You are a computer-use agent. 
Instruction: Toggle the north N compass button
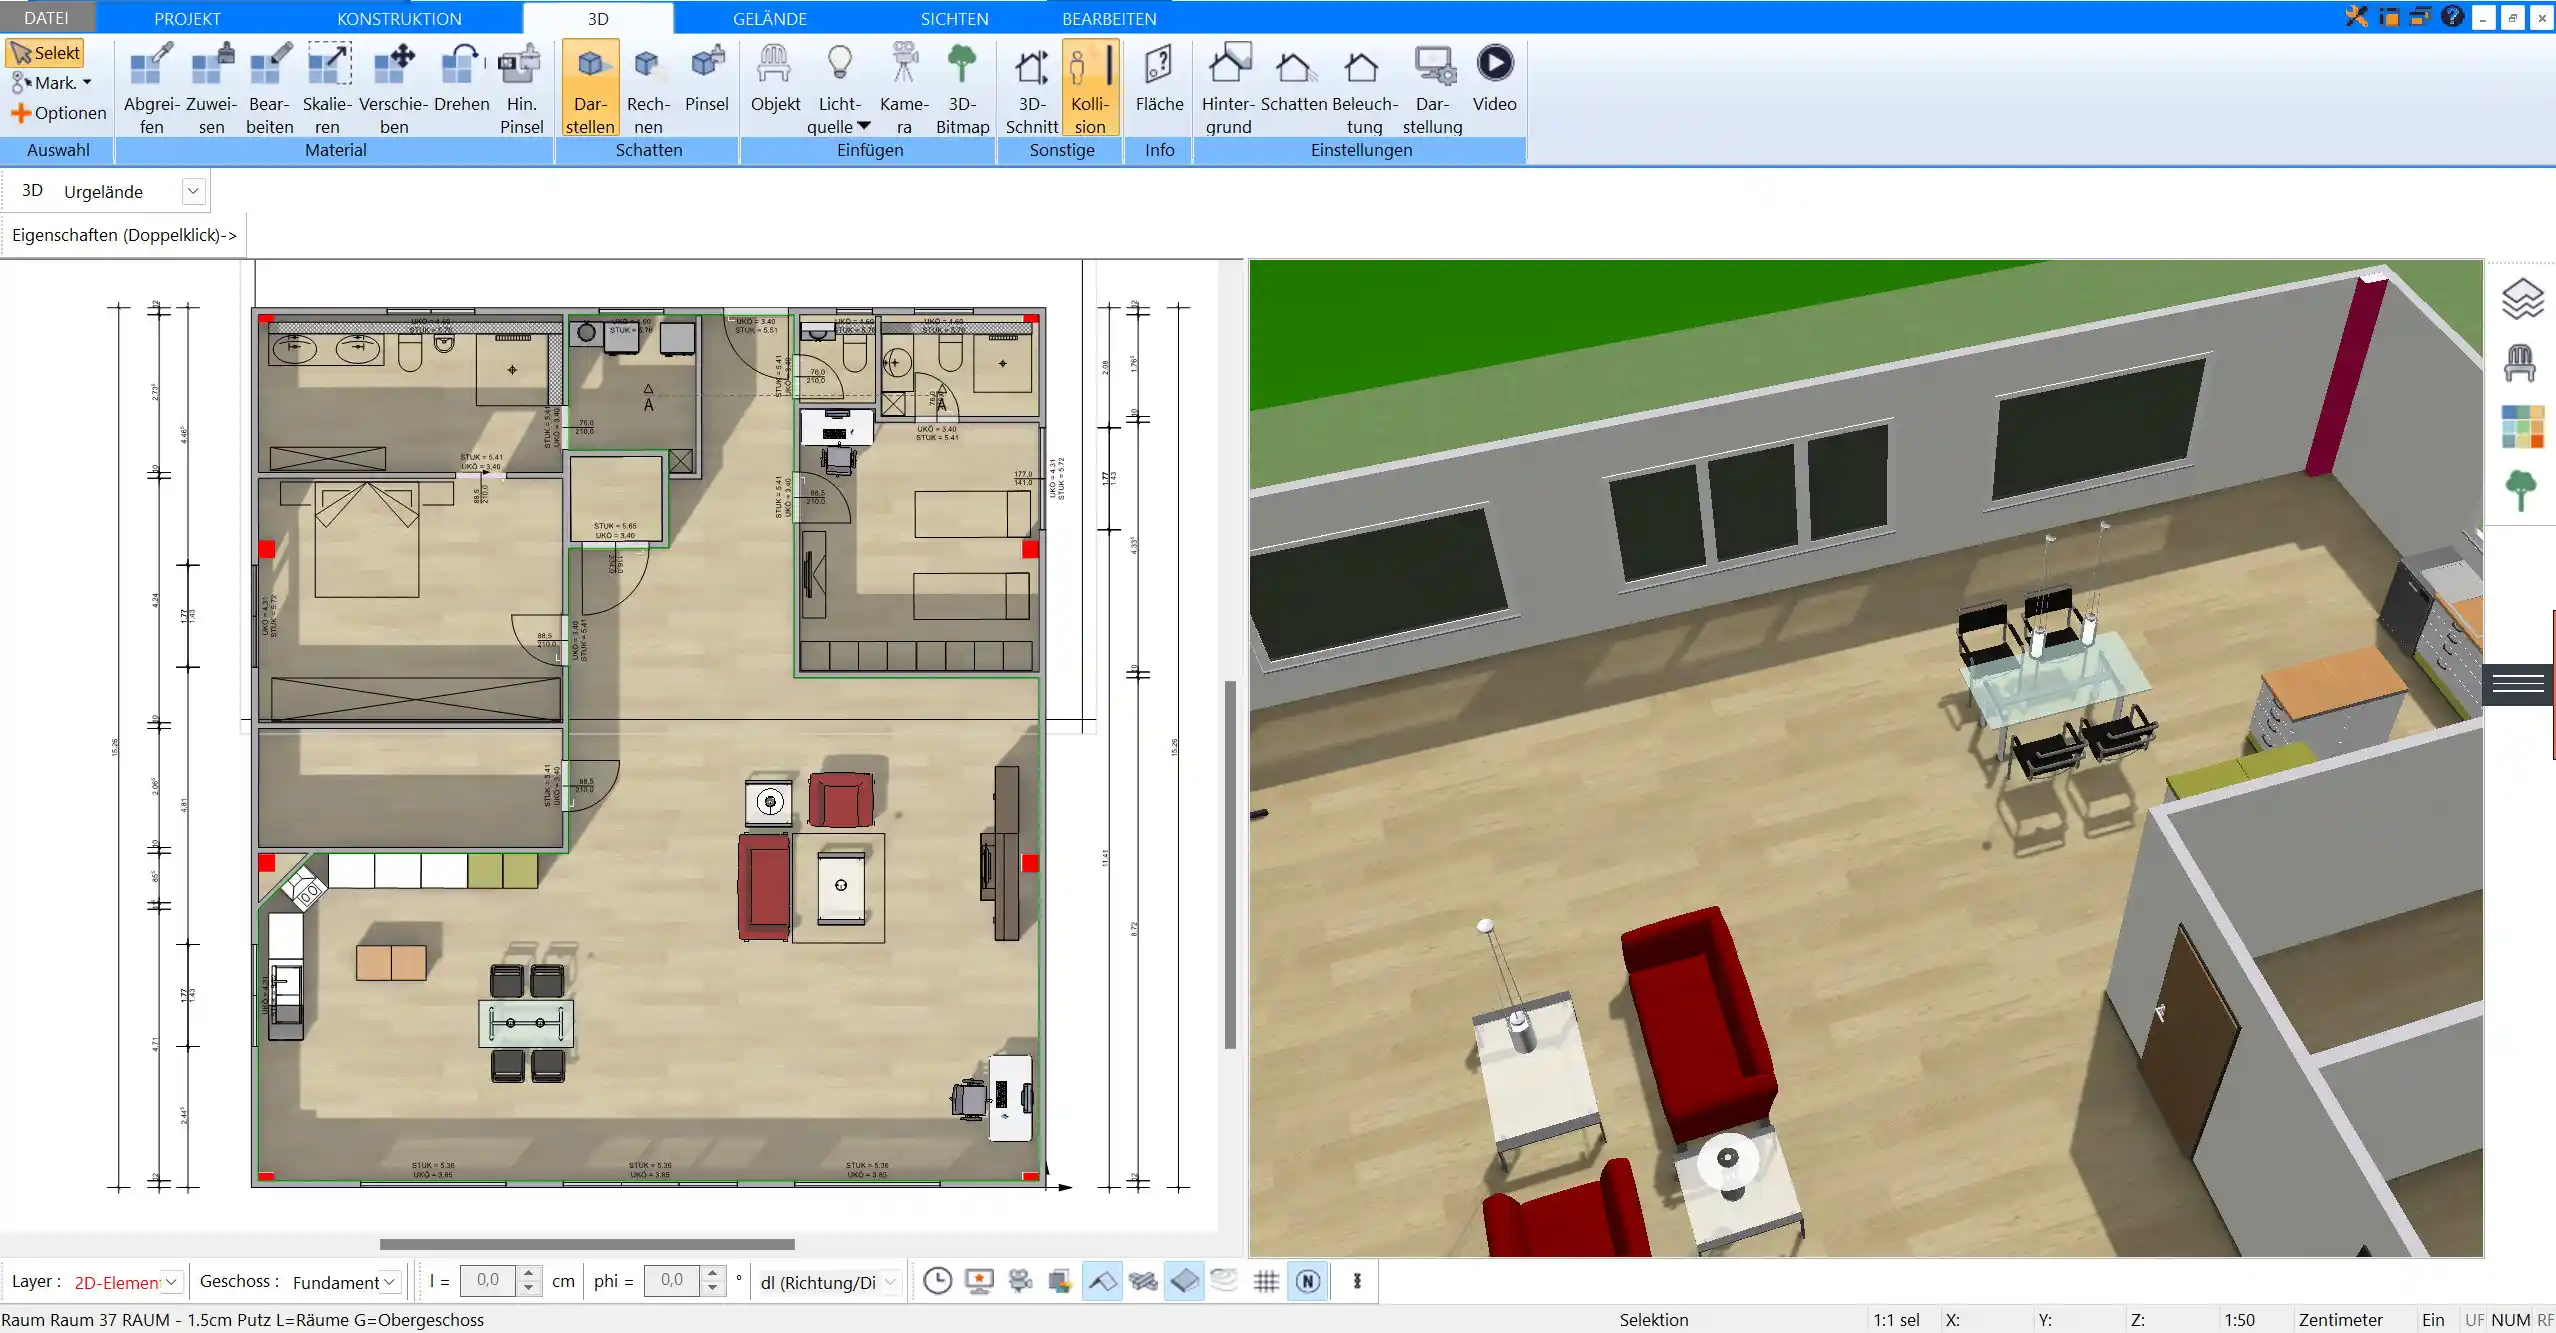pos(1308,1281)
